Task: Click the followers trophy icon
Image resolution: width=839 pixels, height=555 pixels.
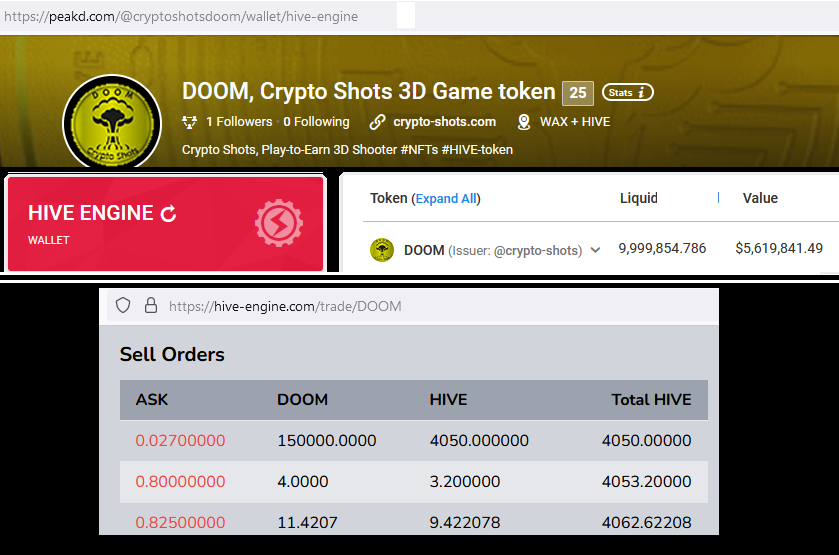Action: pos(189,122)
